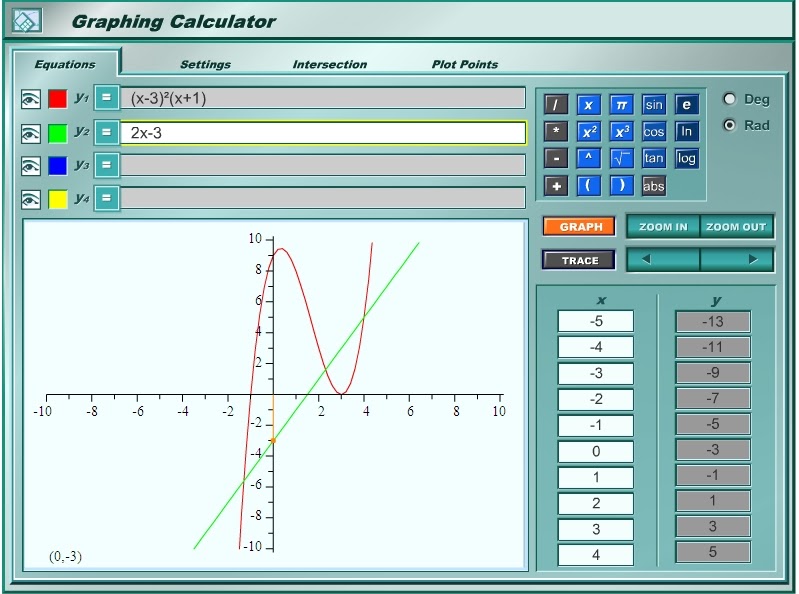Insert the cos function key

click(654, 131)
